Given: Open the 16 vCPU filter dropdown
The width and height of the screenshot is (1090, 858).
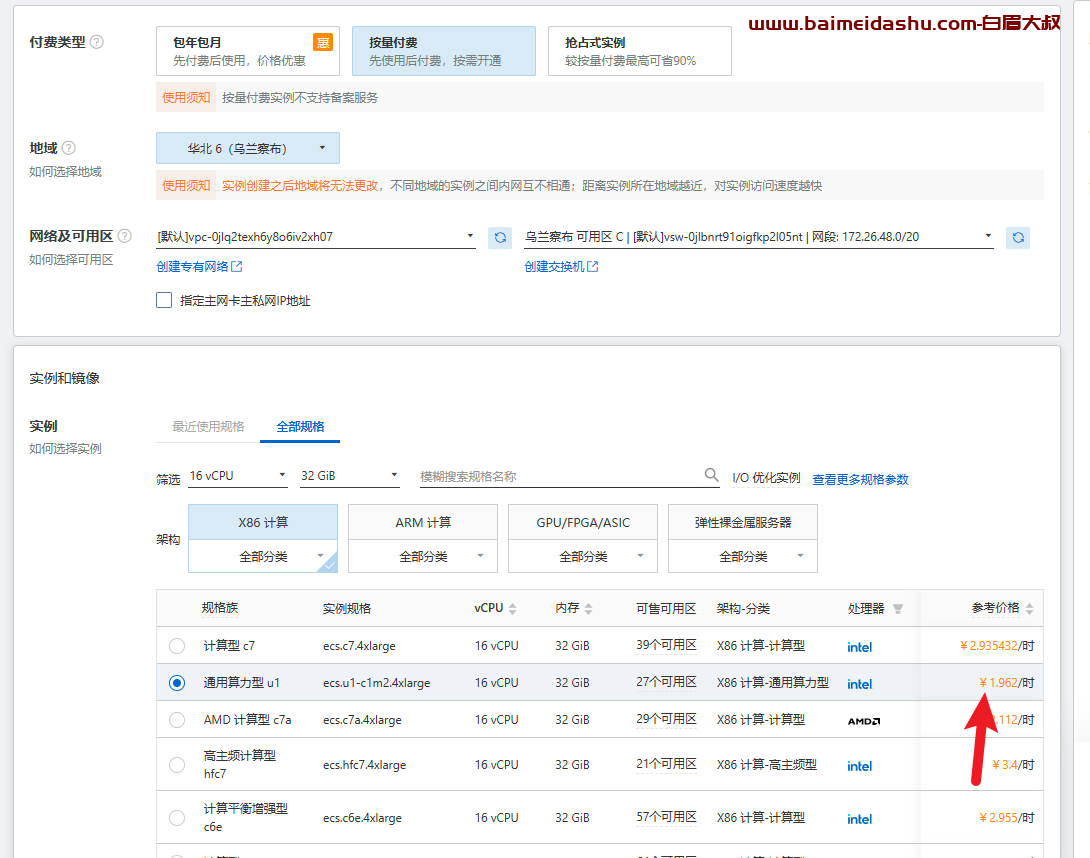Looking at the screenshot, I should [238, 476].
